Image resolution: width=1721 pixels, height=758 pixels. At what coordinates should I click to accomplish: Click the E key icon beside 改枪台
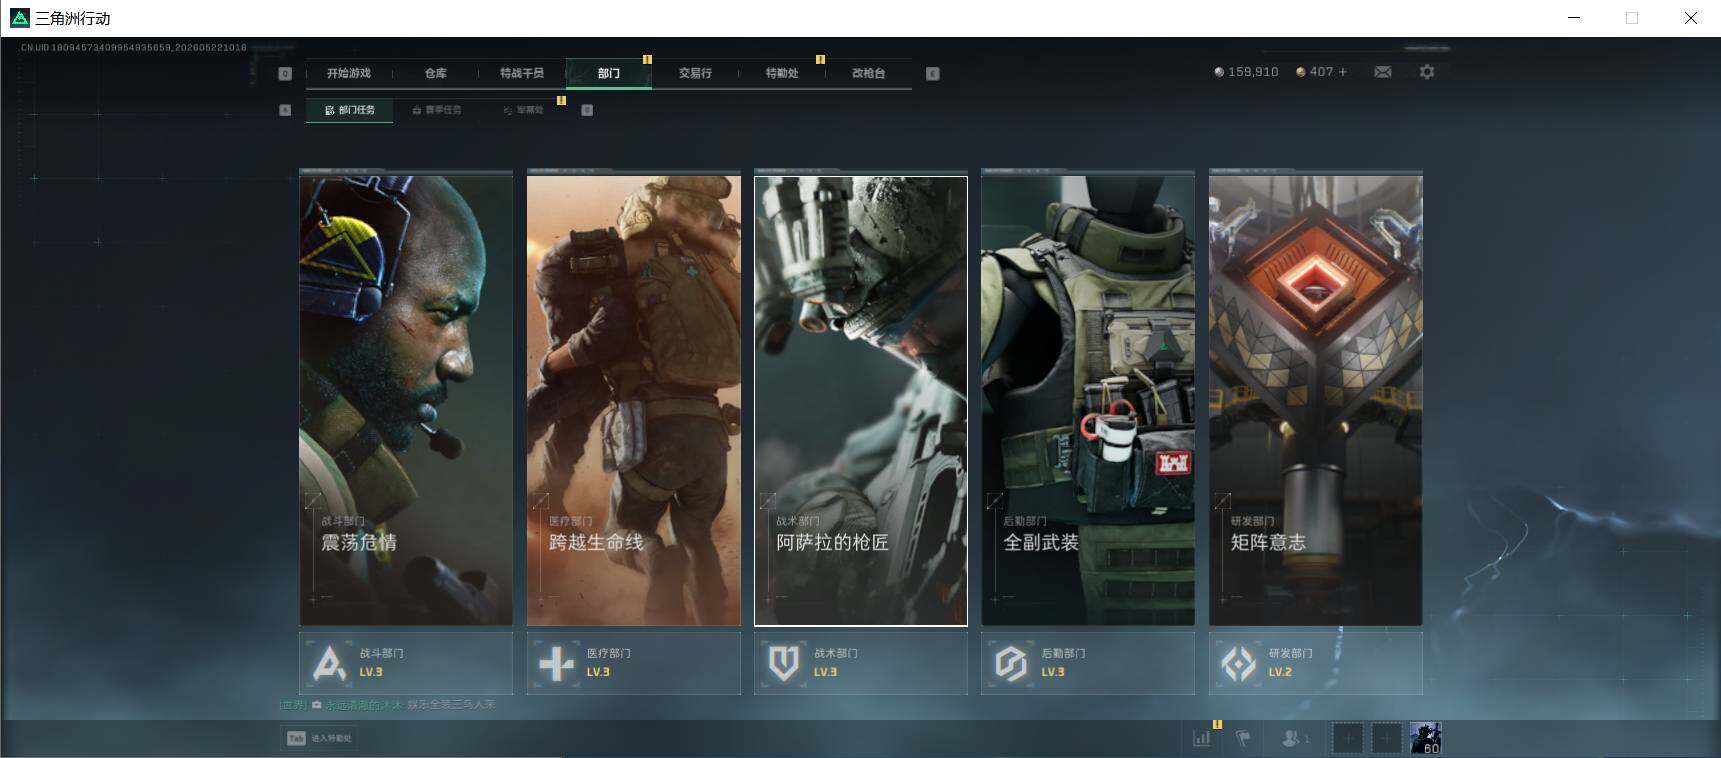tap(932, 73)
